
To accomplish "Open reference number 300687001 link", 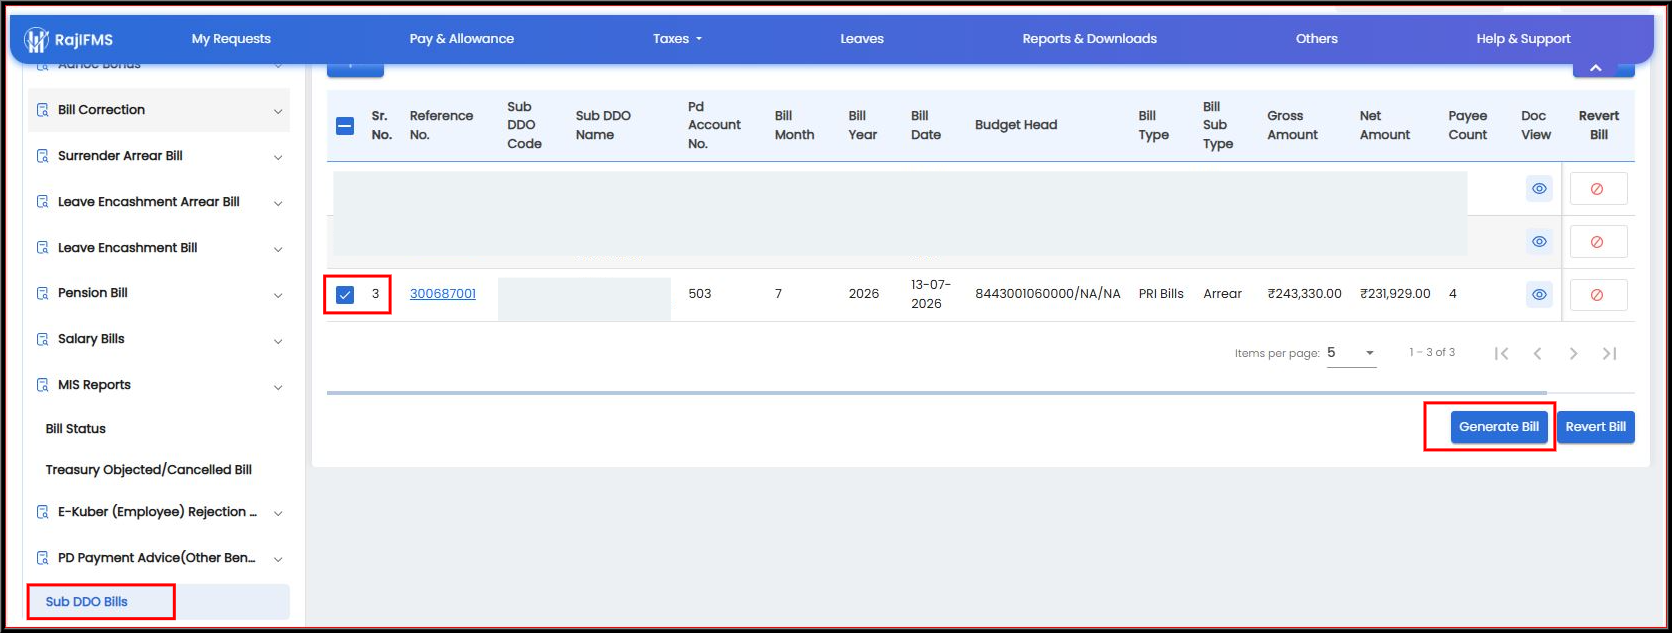I will [x=443, y=294].
